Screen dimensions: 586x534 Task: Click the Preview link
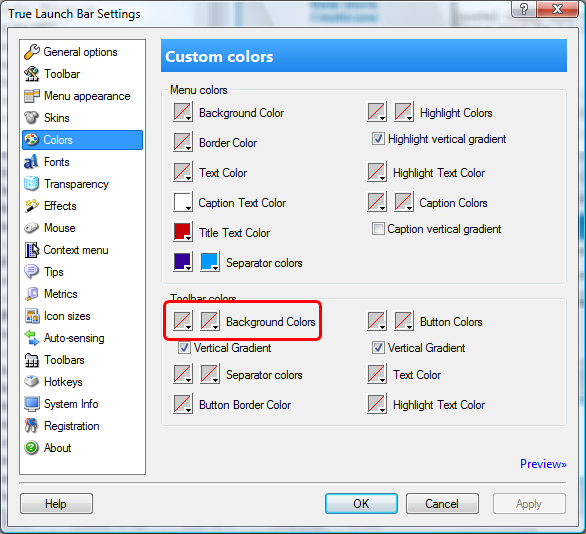543,464
